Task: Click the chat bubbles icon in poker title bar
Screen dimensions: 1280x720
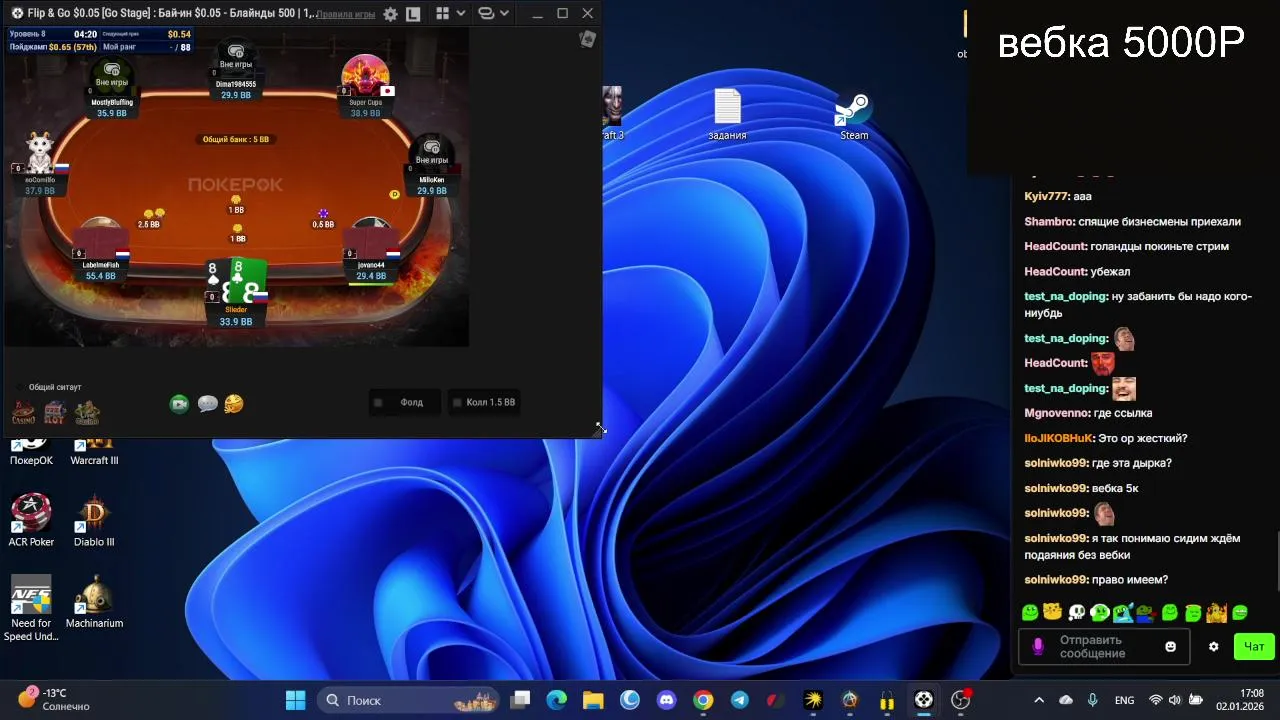Action: [485, 14]
